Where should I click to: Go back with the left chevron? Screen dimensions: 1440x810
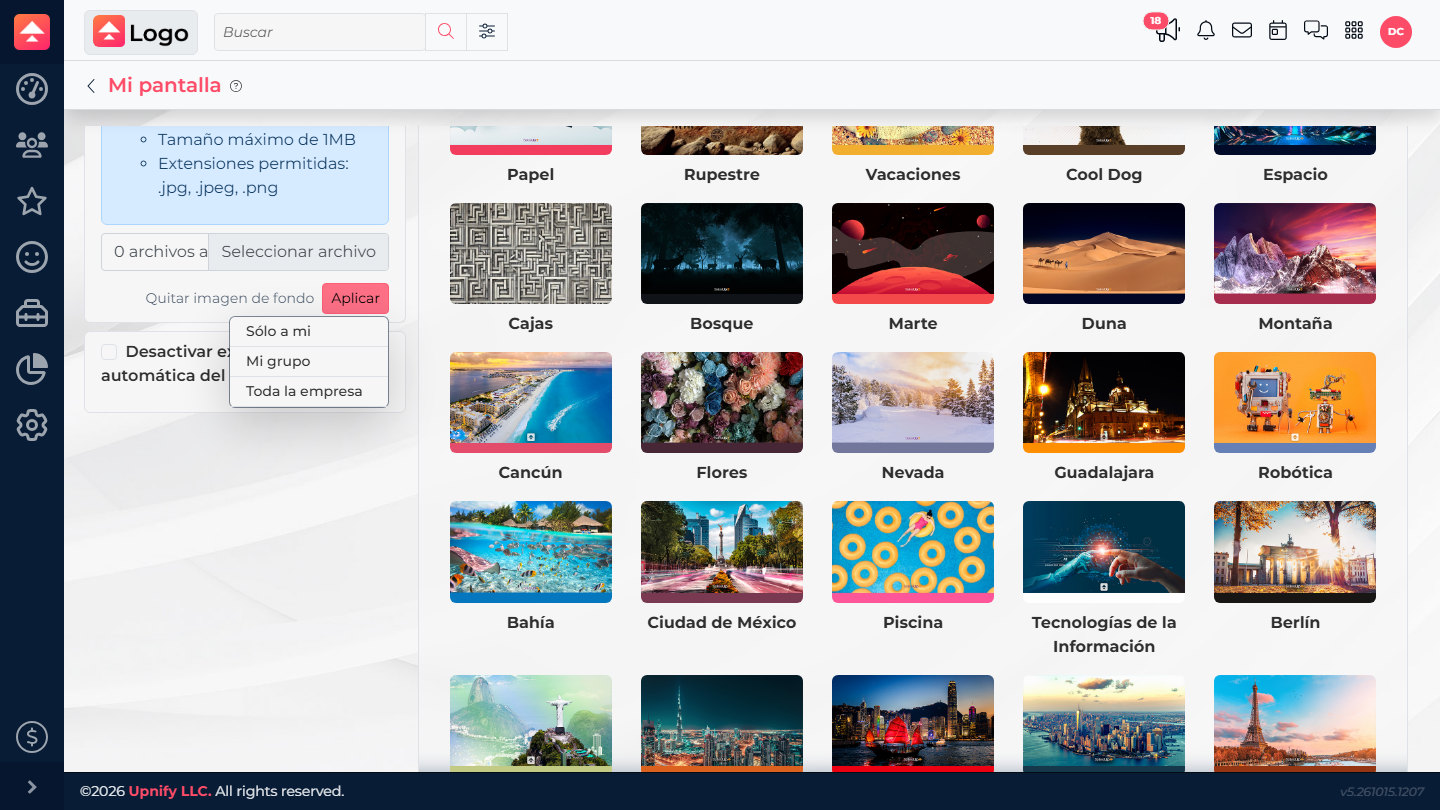pyautogui.click(x=91, y=86)
